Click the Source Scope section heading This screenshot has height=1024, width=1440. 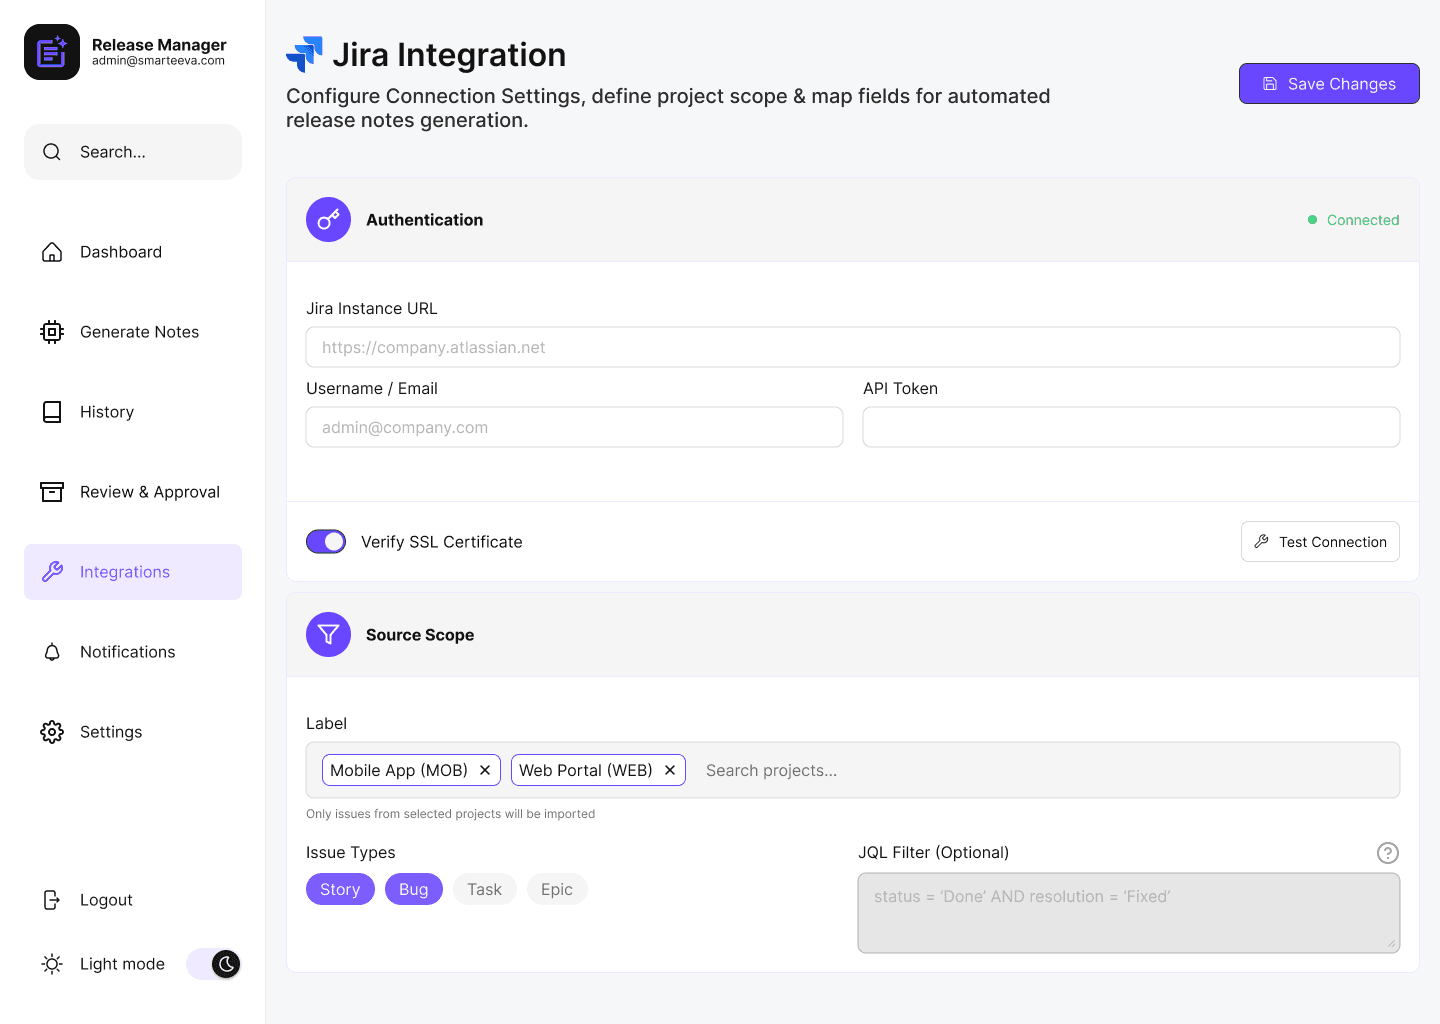coord(420,635)
